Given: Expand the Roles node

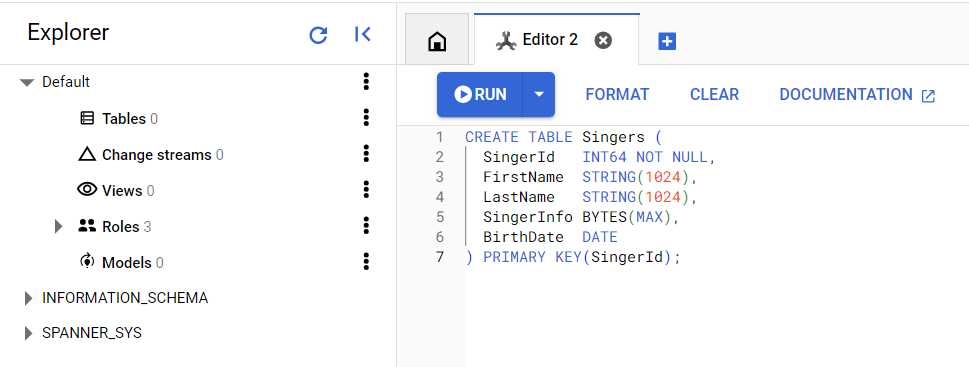Looking at the screenshot, I should tap(59, 226).
